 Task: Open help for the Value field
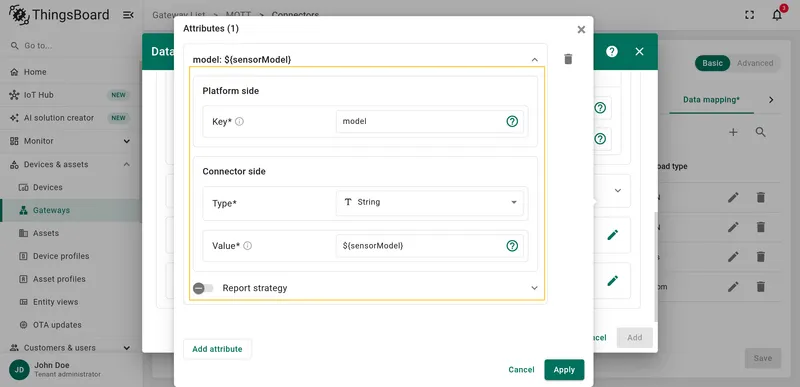(x=512, y=246)
